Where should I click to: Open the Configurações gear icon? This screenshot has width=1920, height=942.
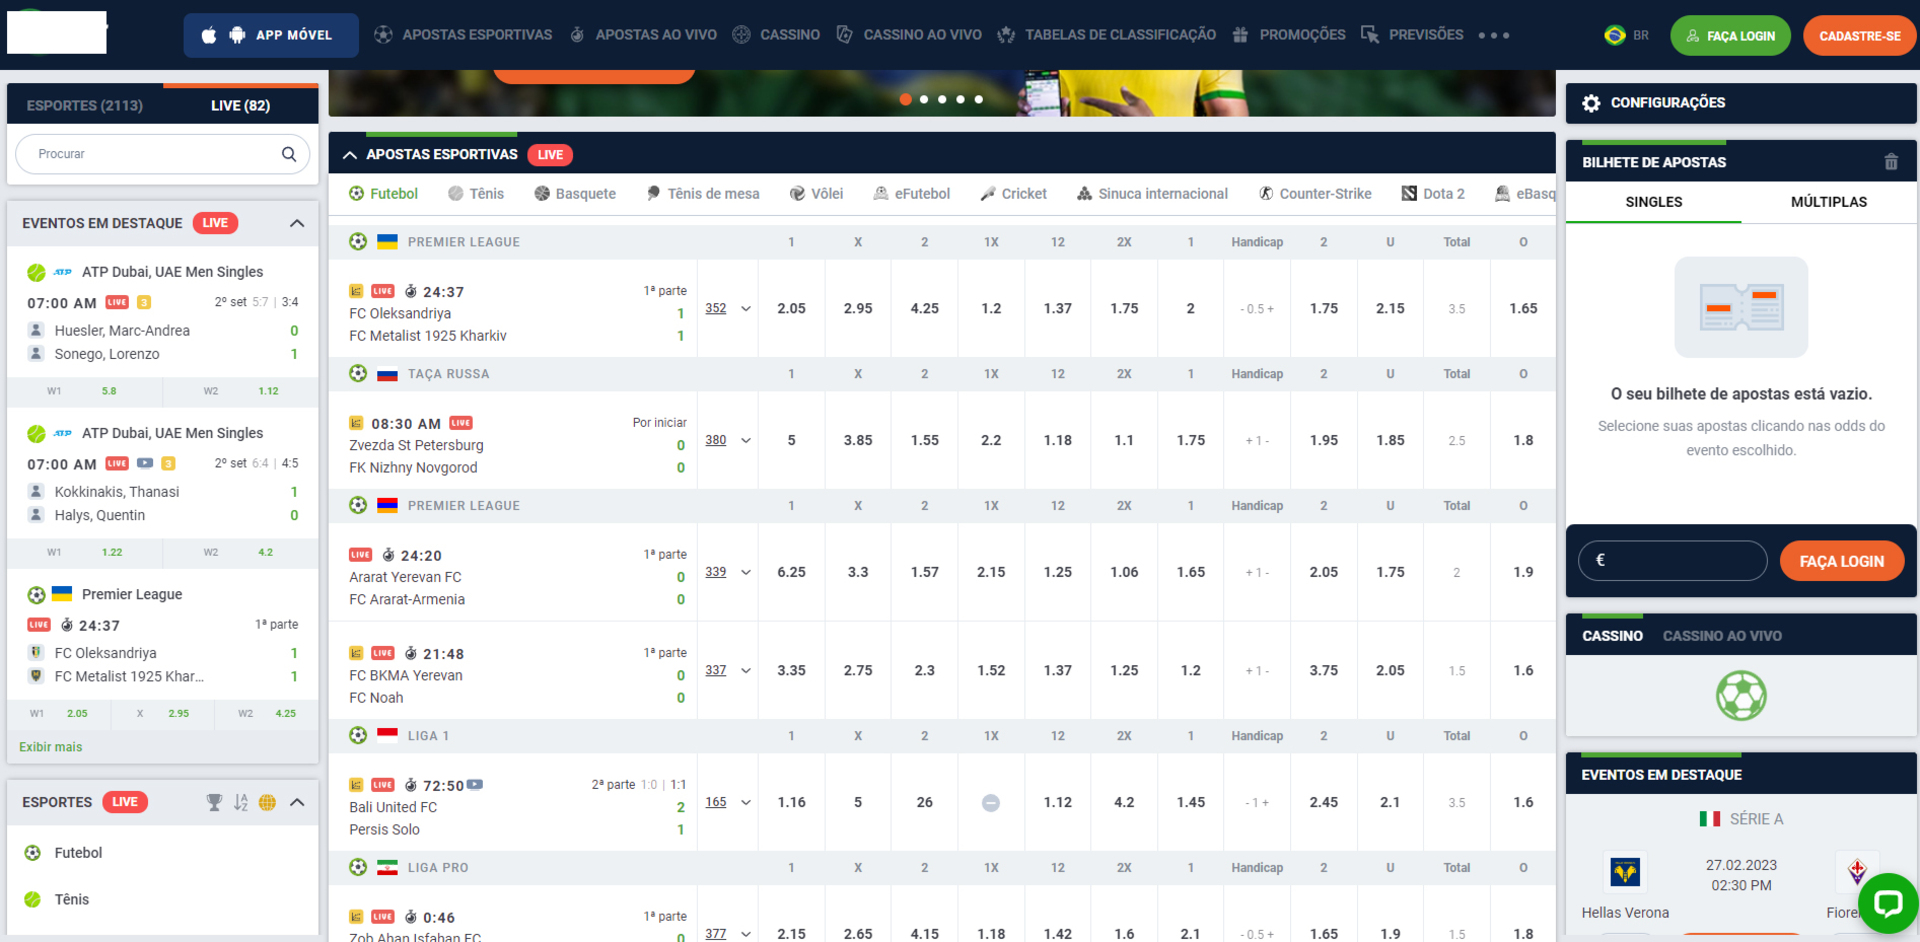click(1591, 103)
